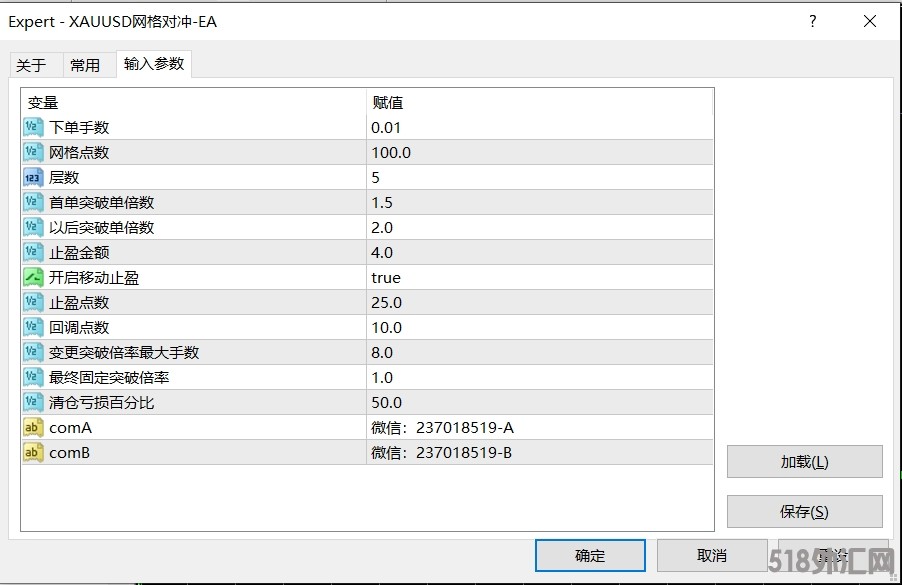The height and width of the screenshot is (585, 902).
Task: Click the 清仓亏损百分比 variable name
Action: pyautogui.click(x=101, y=403)
